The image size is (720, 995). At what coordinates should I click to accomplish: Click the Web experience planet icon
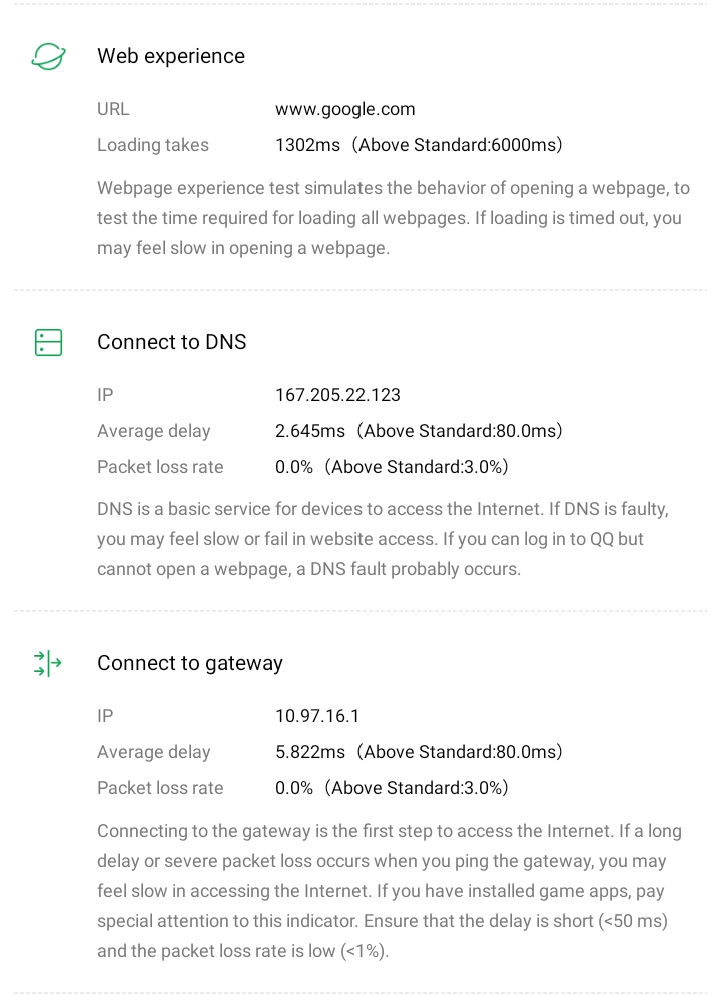[x=48, y=56]
